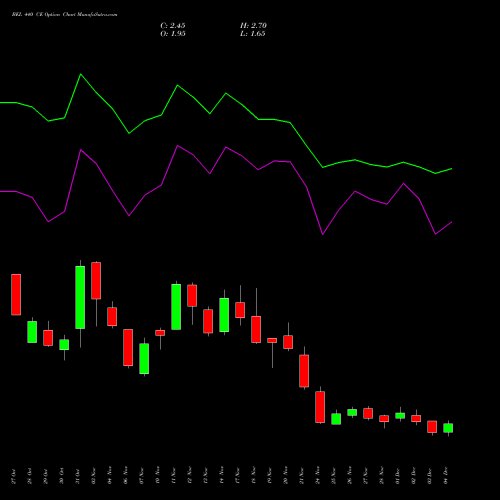Click the '20 Nov' date label

pyautogui.click(x=286, y=475)
